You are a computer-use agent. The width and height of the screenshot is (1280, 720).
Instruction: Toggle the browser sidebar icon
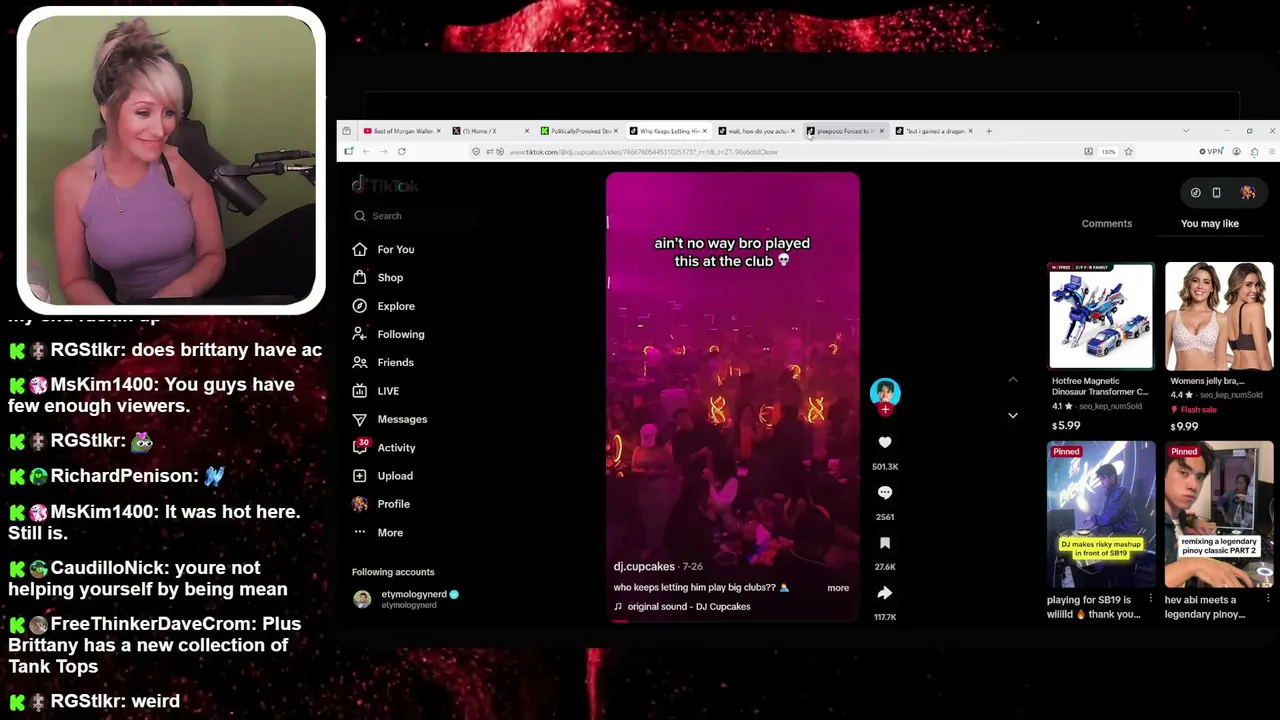[x=349, y=152]
